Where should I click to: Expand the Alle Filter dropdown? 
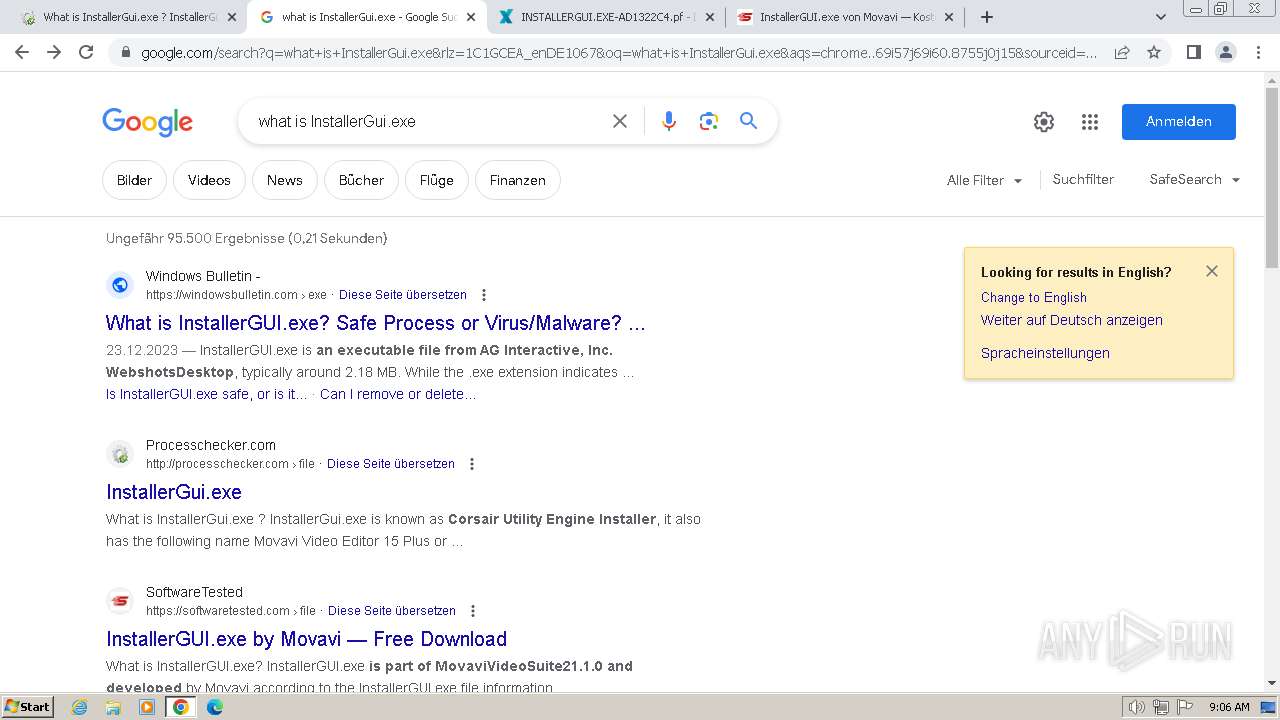(x=985, y=181)
